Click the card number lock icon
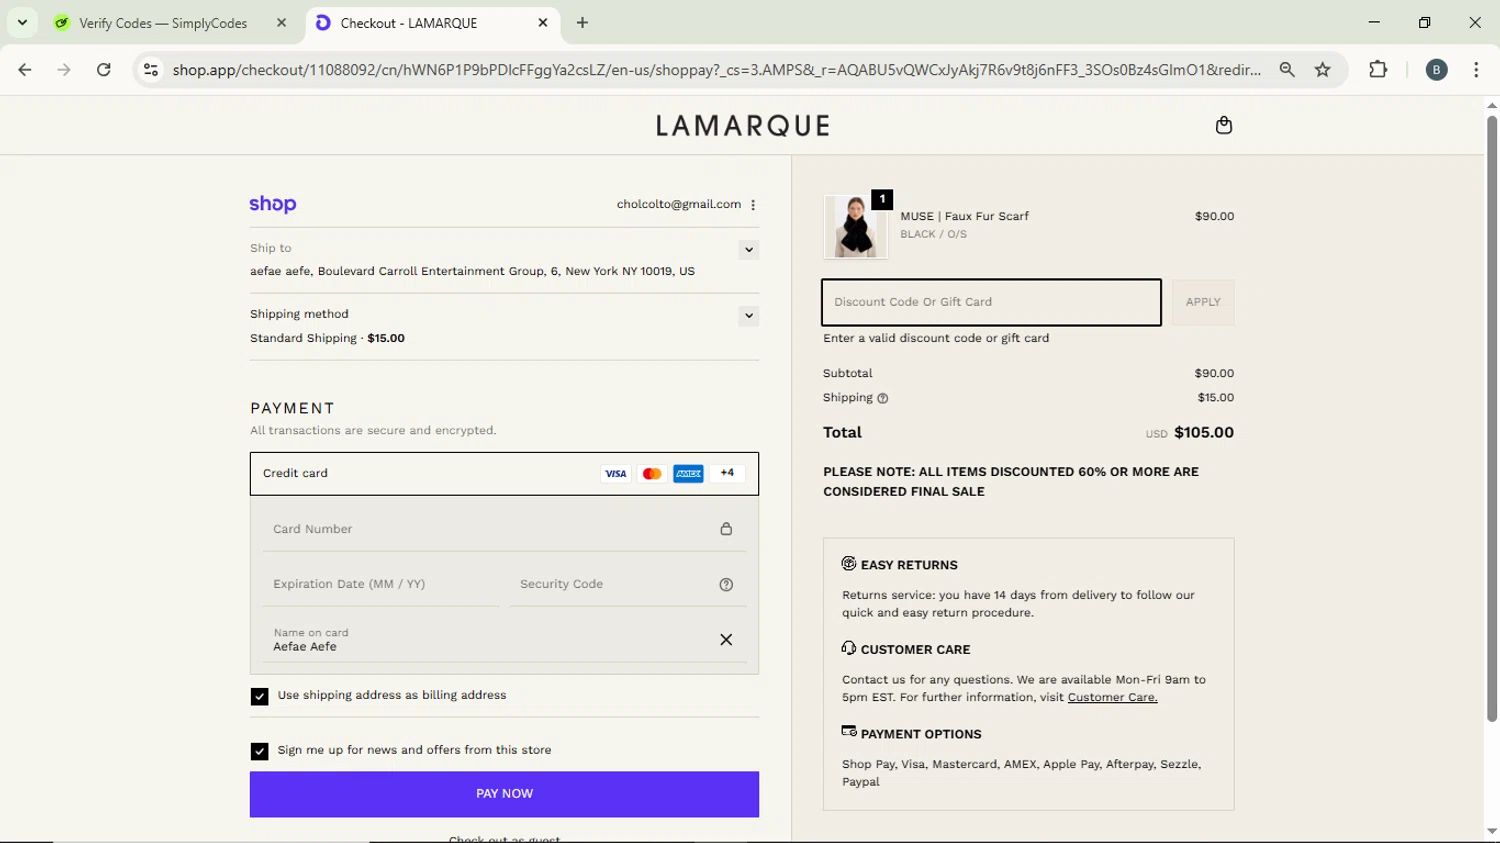 [x=726, y=529]
